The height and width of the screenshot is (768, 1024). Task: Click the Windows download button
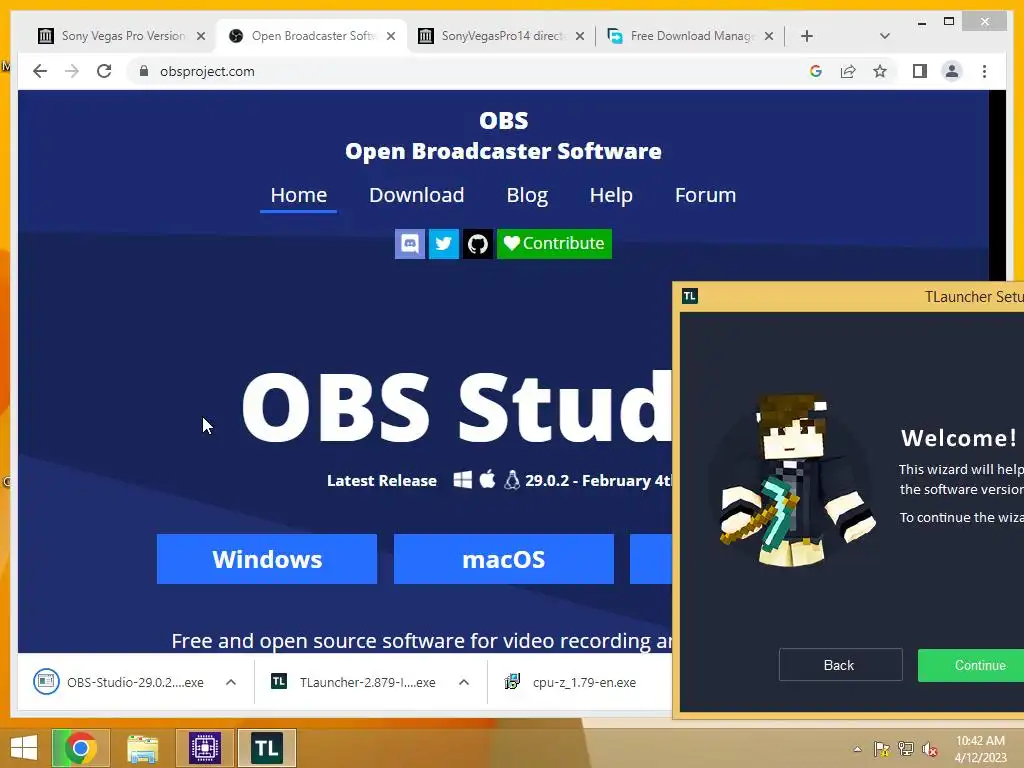[x=266, y=559]
